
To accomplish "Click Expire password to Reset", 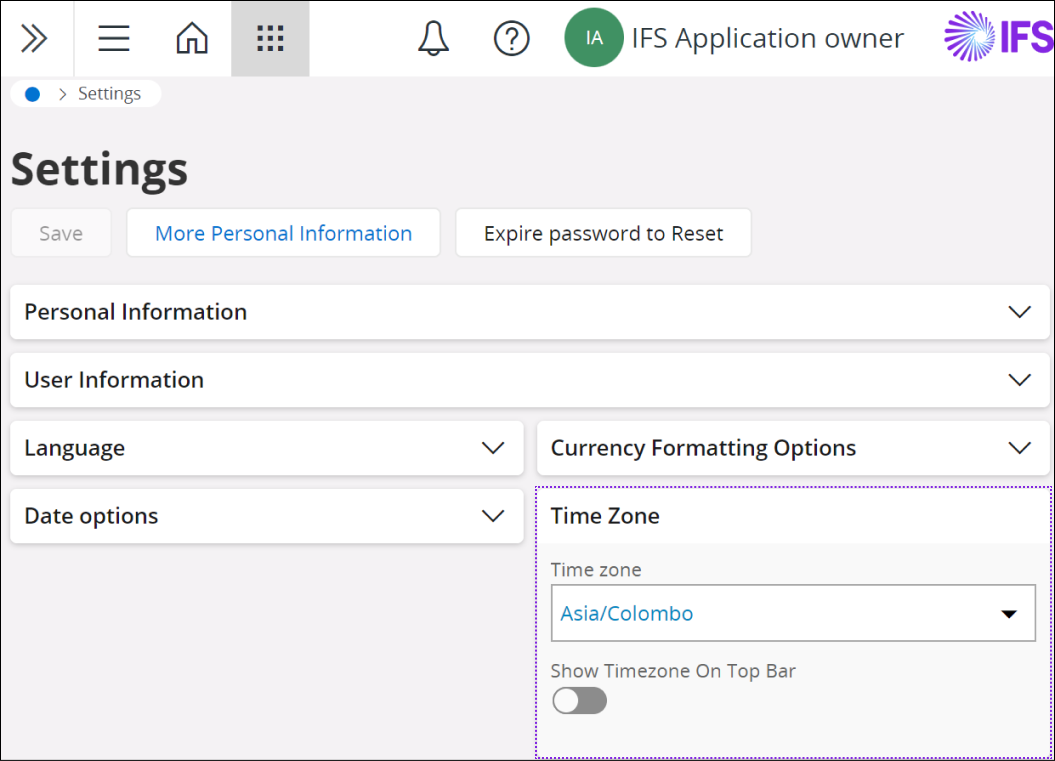I will click(x=602, y=232).
